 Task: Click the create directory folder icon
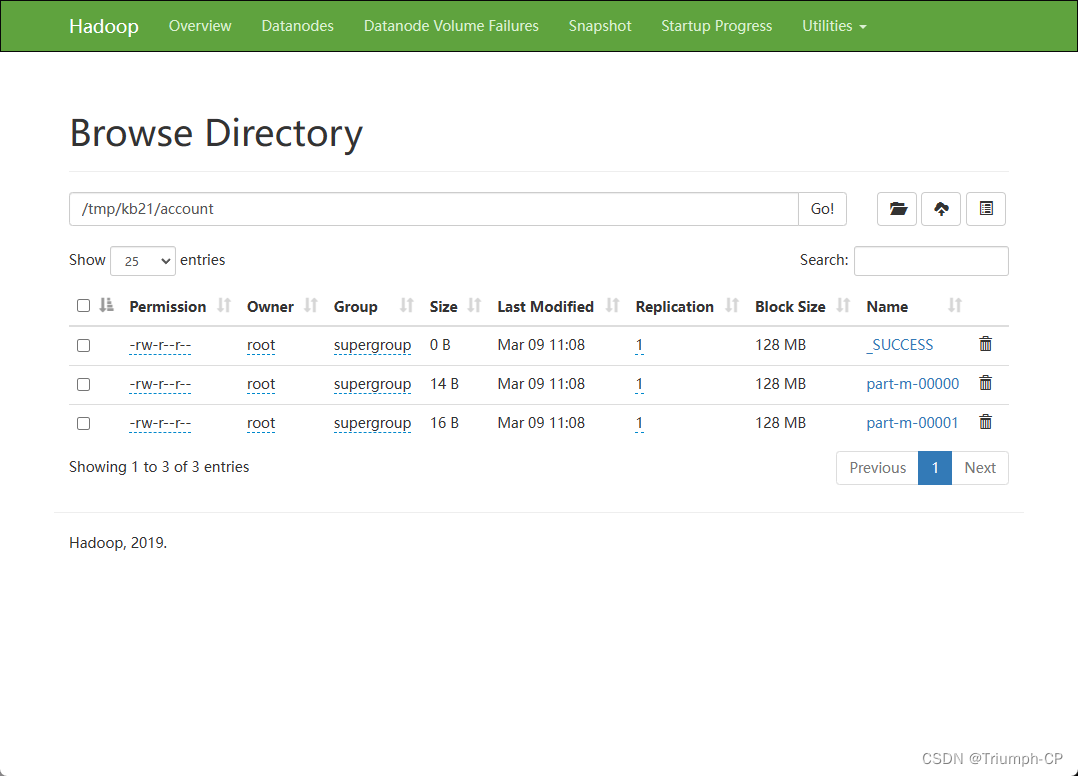(897, 209)
